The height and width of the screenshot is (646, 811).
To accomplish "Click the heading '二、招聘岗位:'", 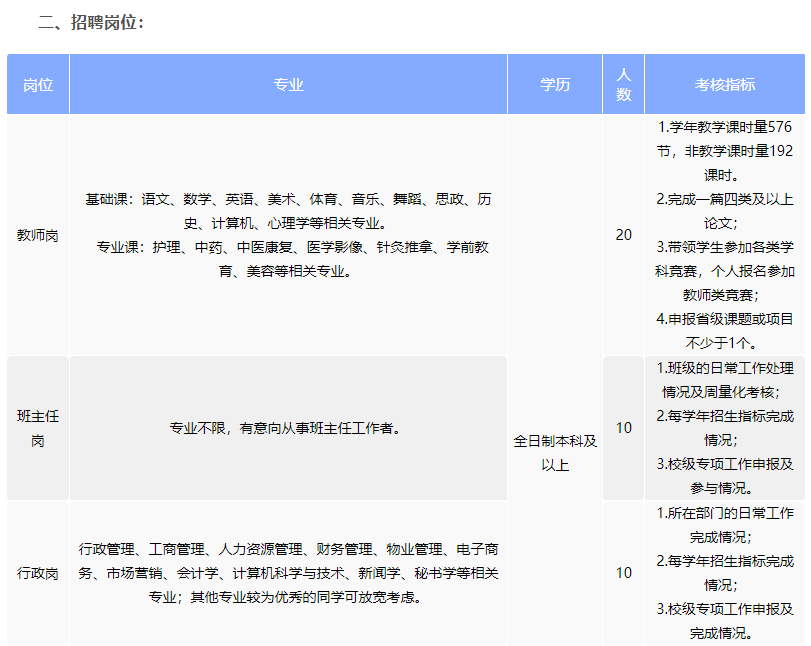I will pyautogui.click(x=91, y=22).
